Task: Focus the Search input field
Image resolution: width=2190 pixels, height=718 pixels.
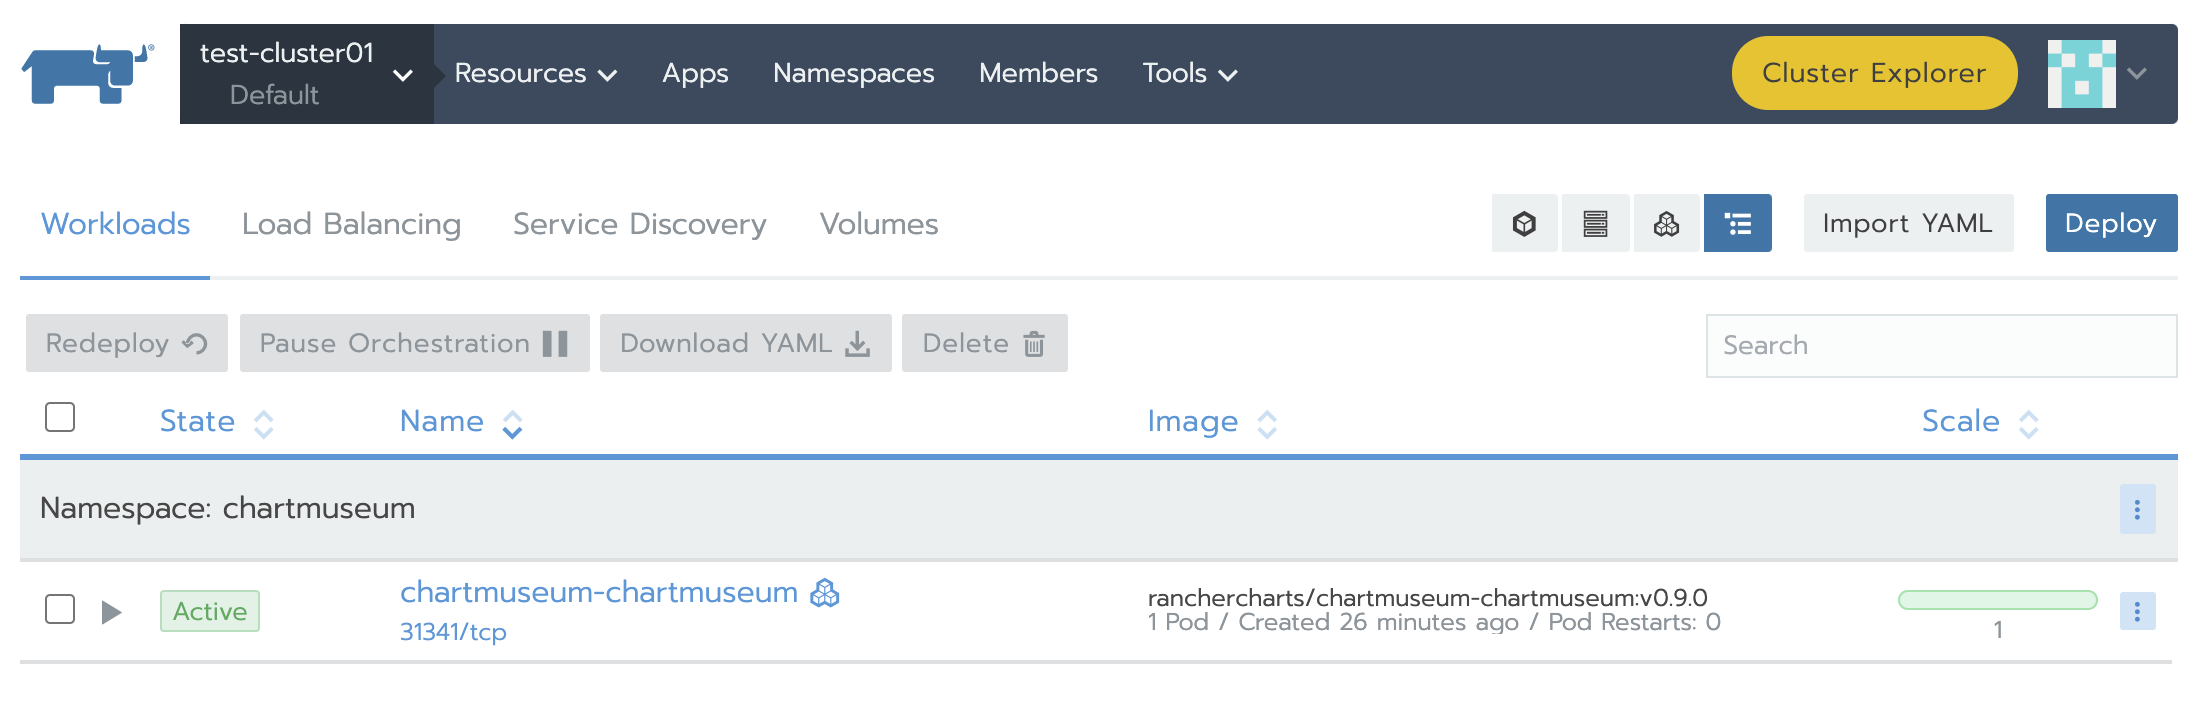Action: (1941, 345)
